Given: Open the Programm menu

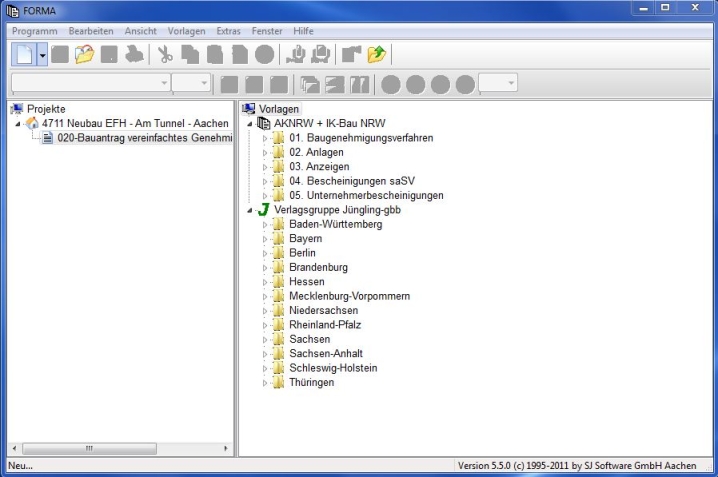Looking at the screenshot, I should point(35,31).
